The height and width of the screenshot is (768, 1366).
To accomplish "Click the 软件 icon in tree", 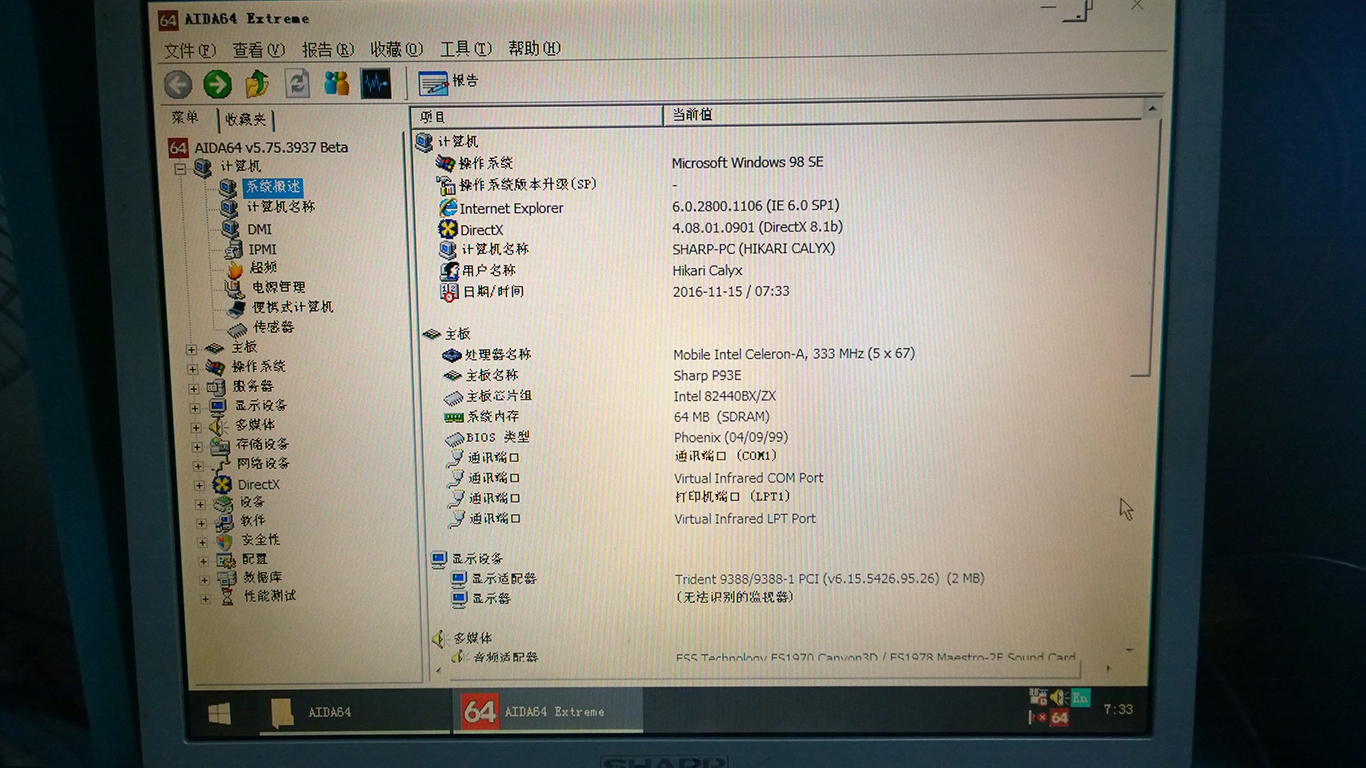I will point(225,521).
